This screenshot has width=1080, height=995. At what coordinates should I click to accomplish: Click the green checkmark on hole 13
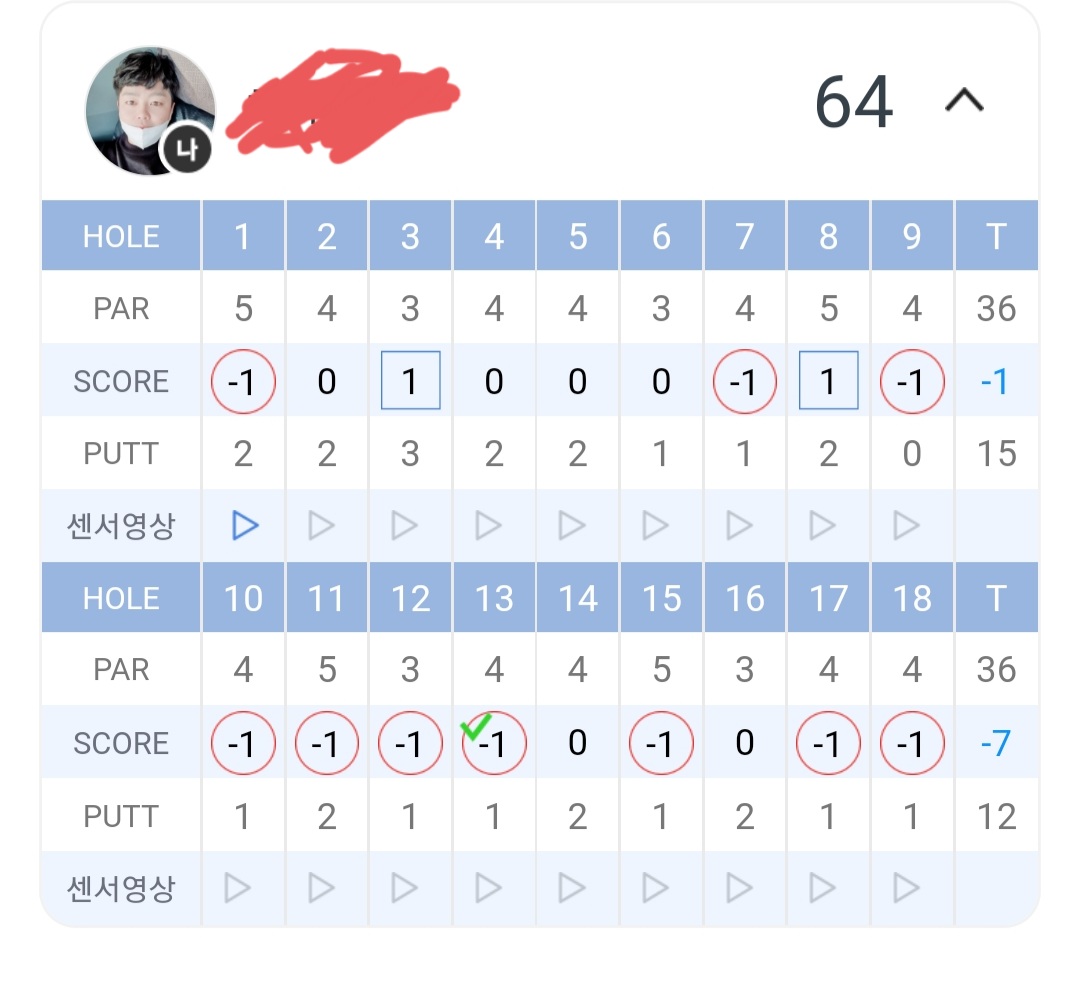474,729
